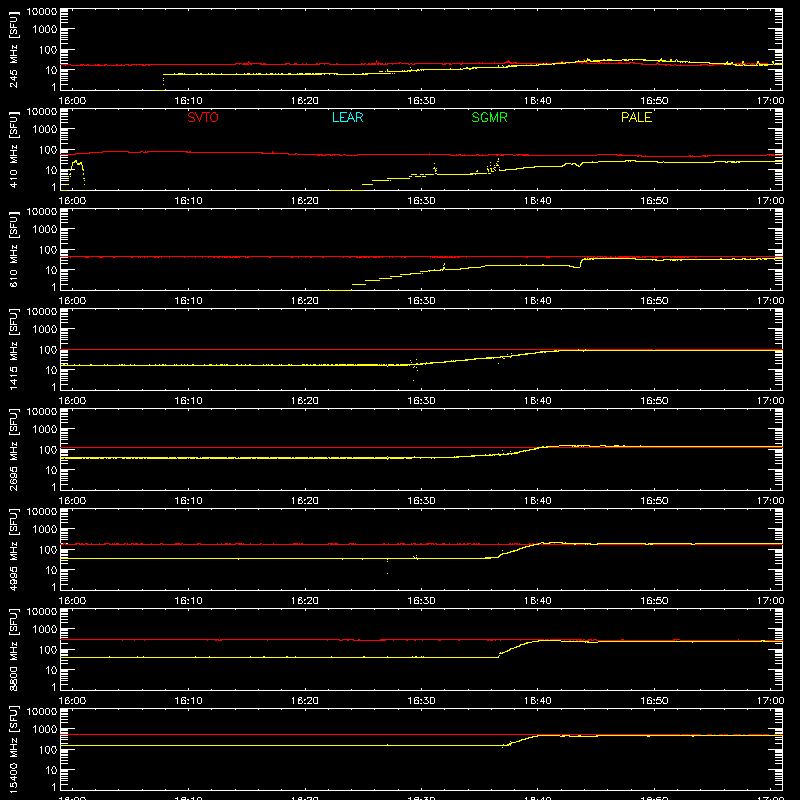Select the 1415 MHz [SFU] axis title
800x800 pixels.
click(x=13, y=349)
